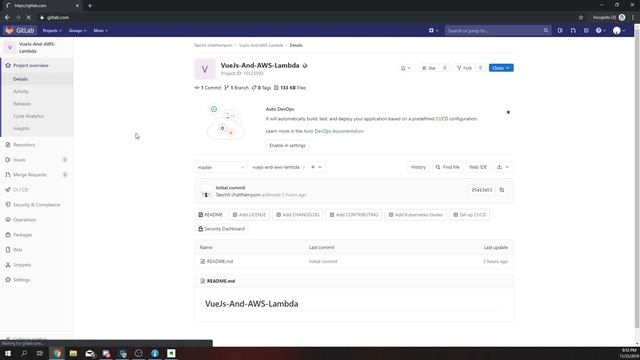Open Wiki in the sidebar
The image size is (640, 360).
[x=18, y=249]
